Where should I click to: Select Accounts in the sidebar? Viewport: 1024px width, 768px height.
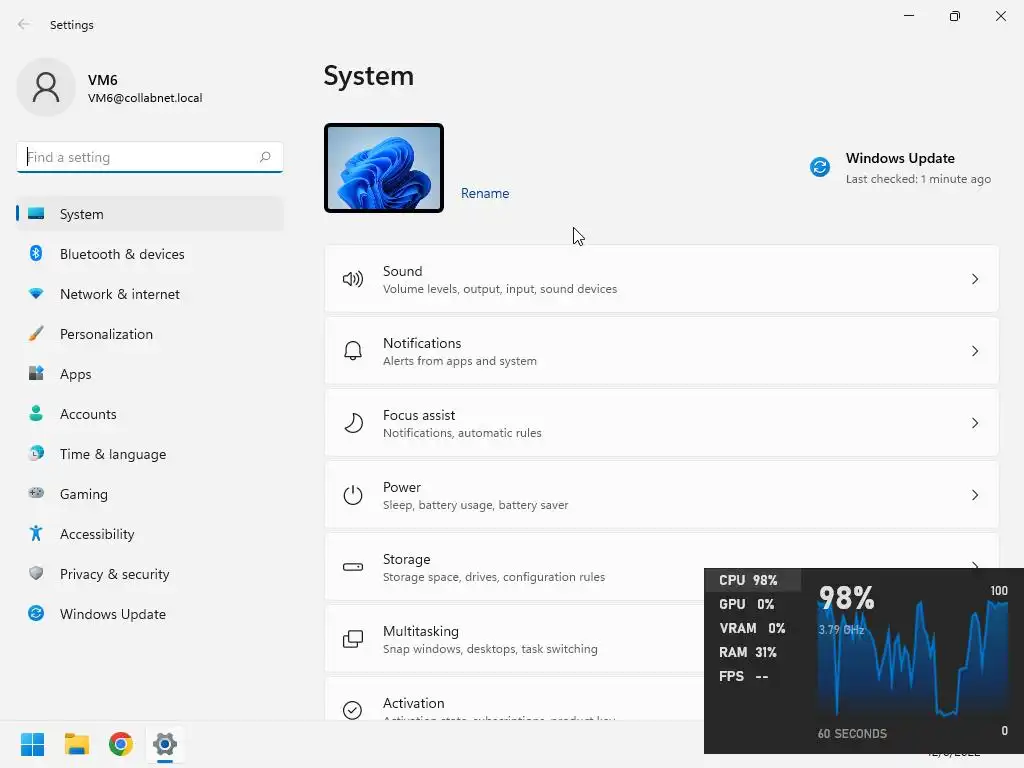150,413
